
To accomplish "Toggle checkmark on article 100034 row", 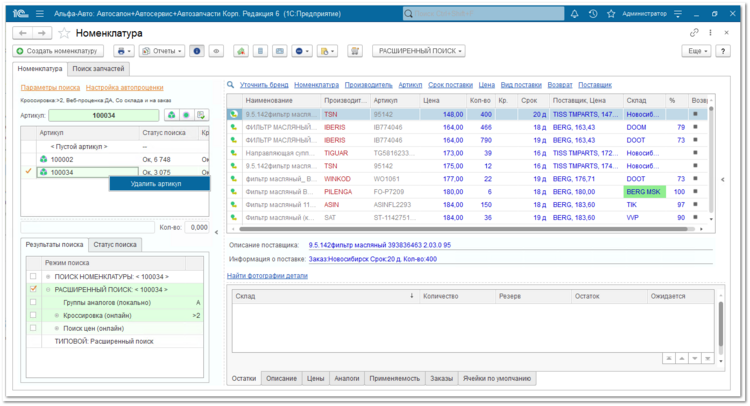I will [x=29, y=171].
